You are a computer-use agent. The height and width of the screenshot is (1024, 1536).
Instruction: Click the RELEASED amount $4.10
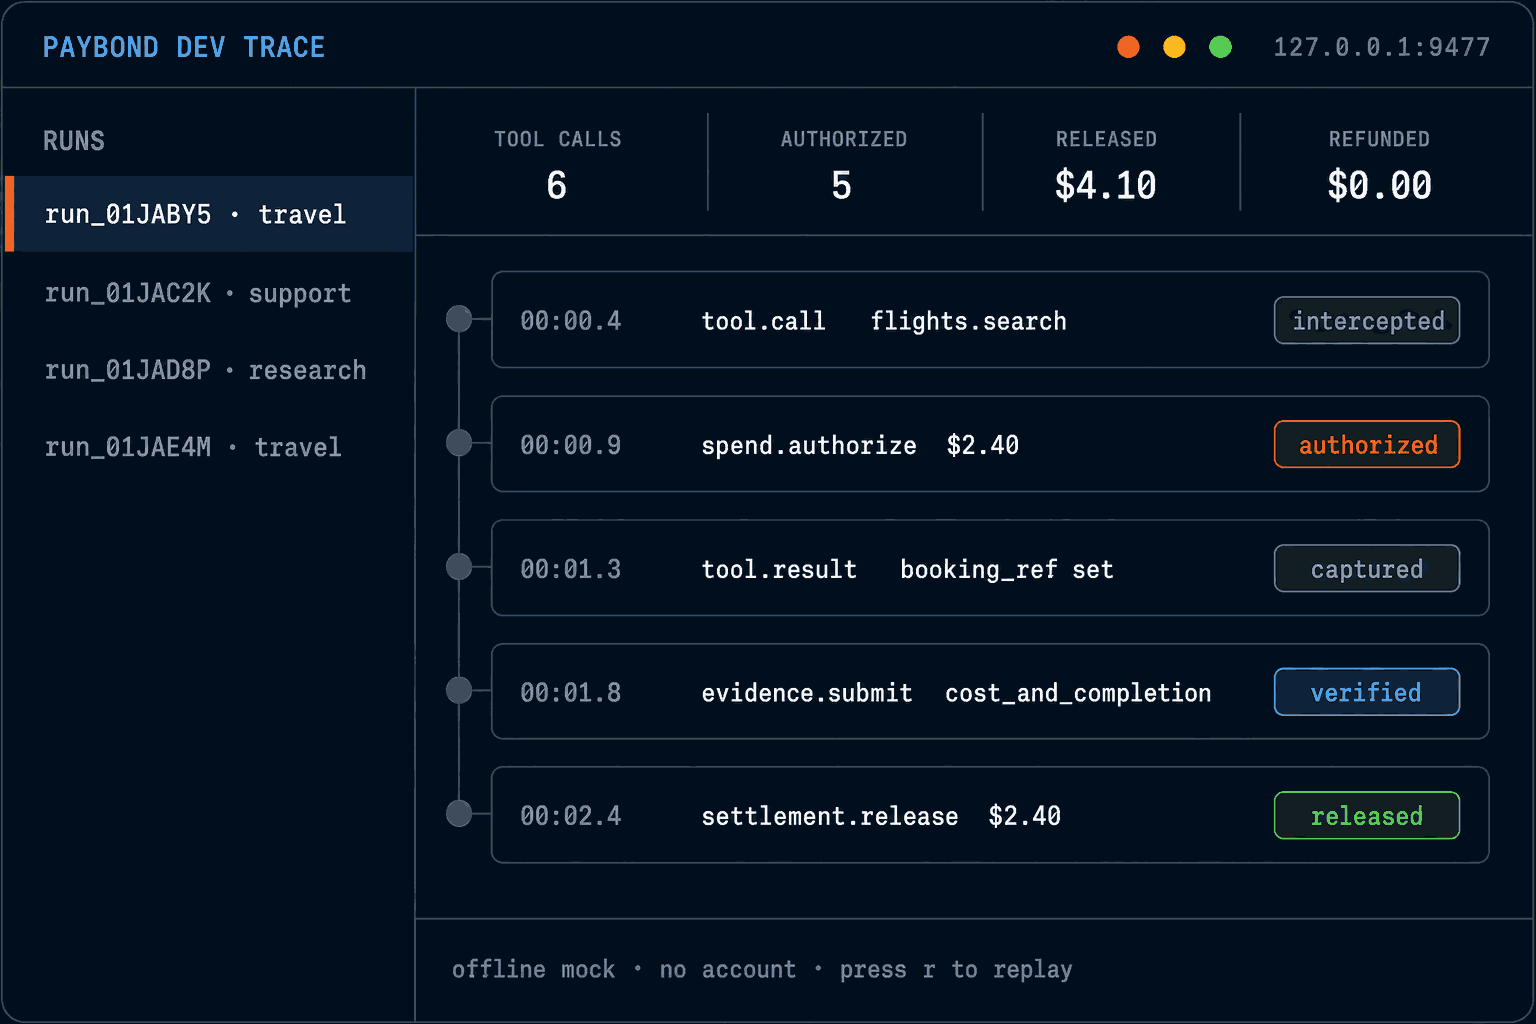[1106, 185]
